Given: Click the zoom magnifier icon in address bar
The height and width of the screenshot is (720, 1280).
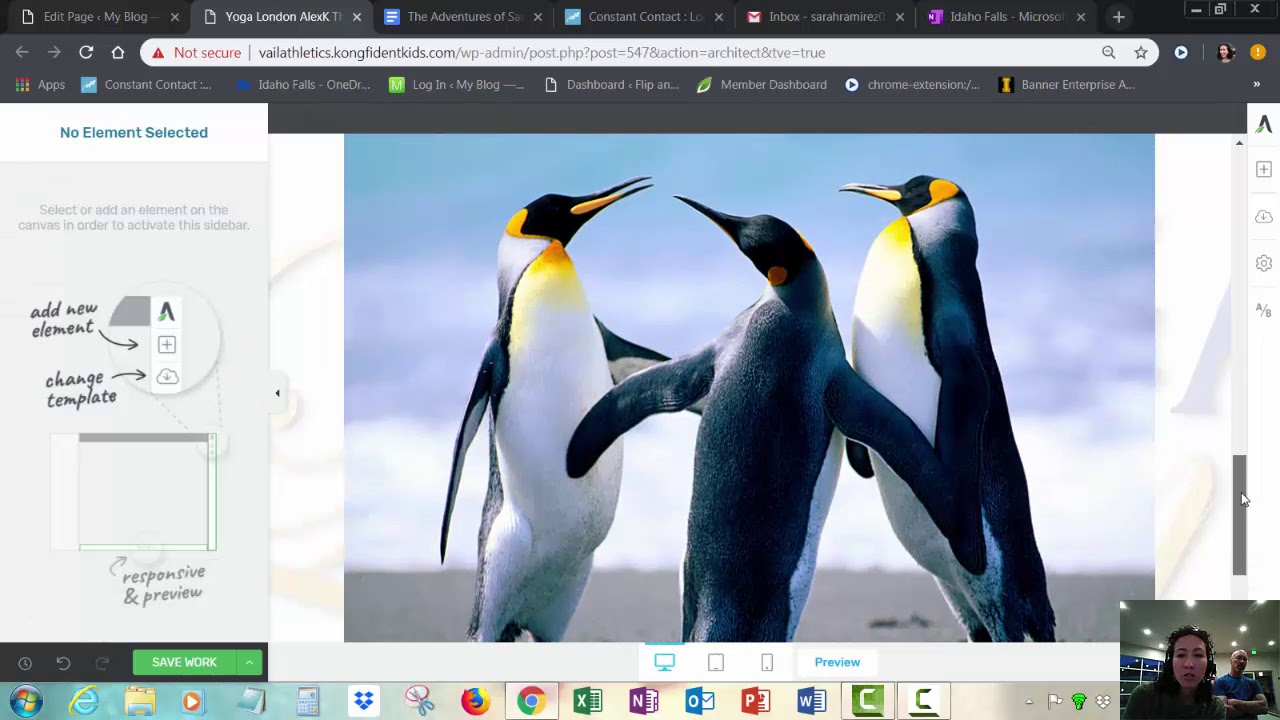Looking at the screenshot, I should (x=1109, y=52).
